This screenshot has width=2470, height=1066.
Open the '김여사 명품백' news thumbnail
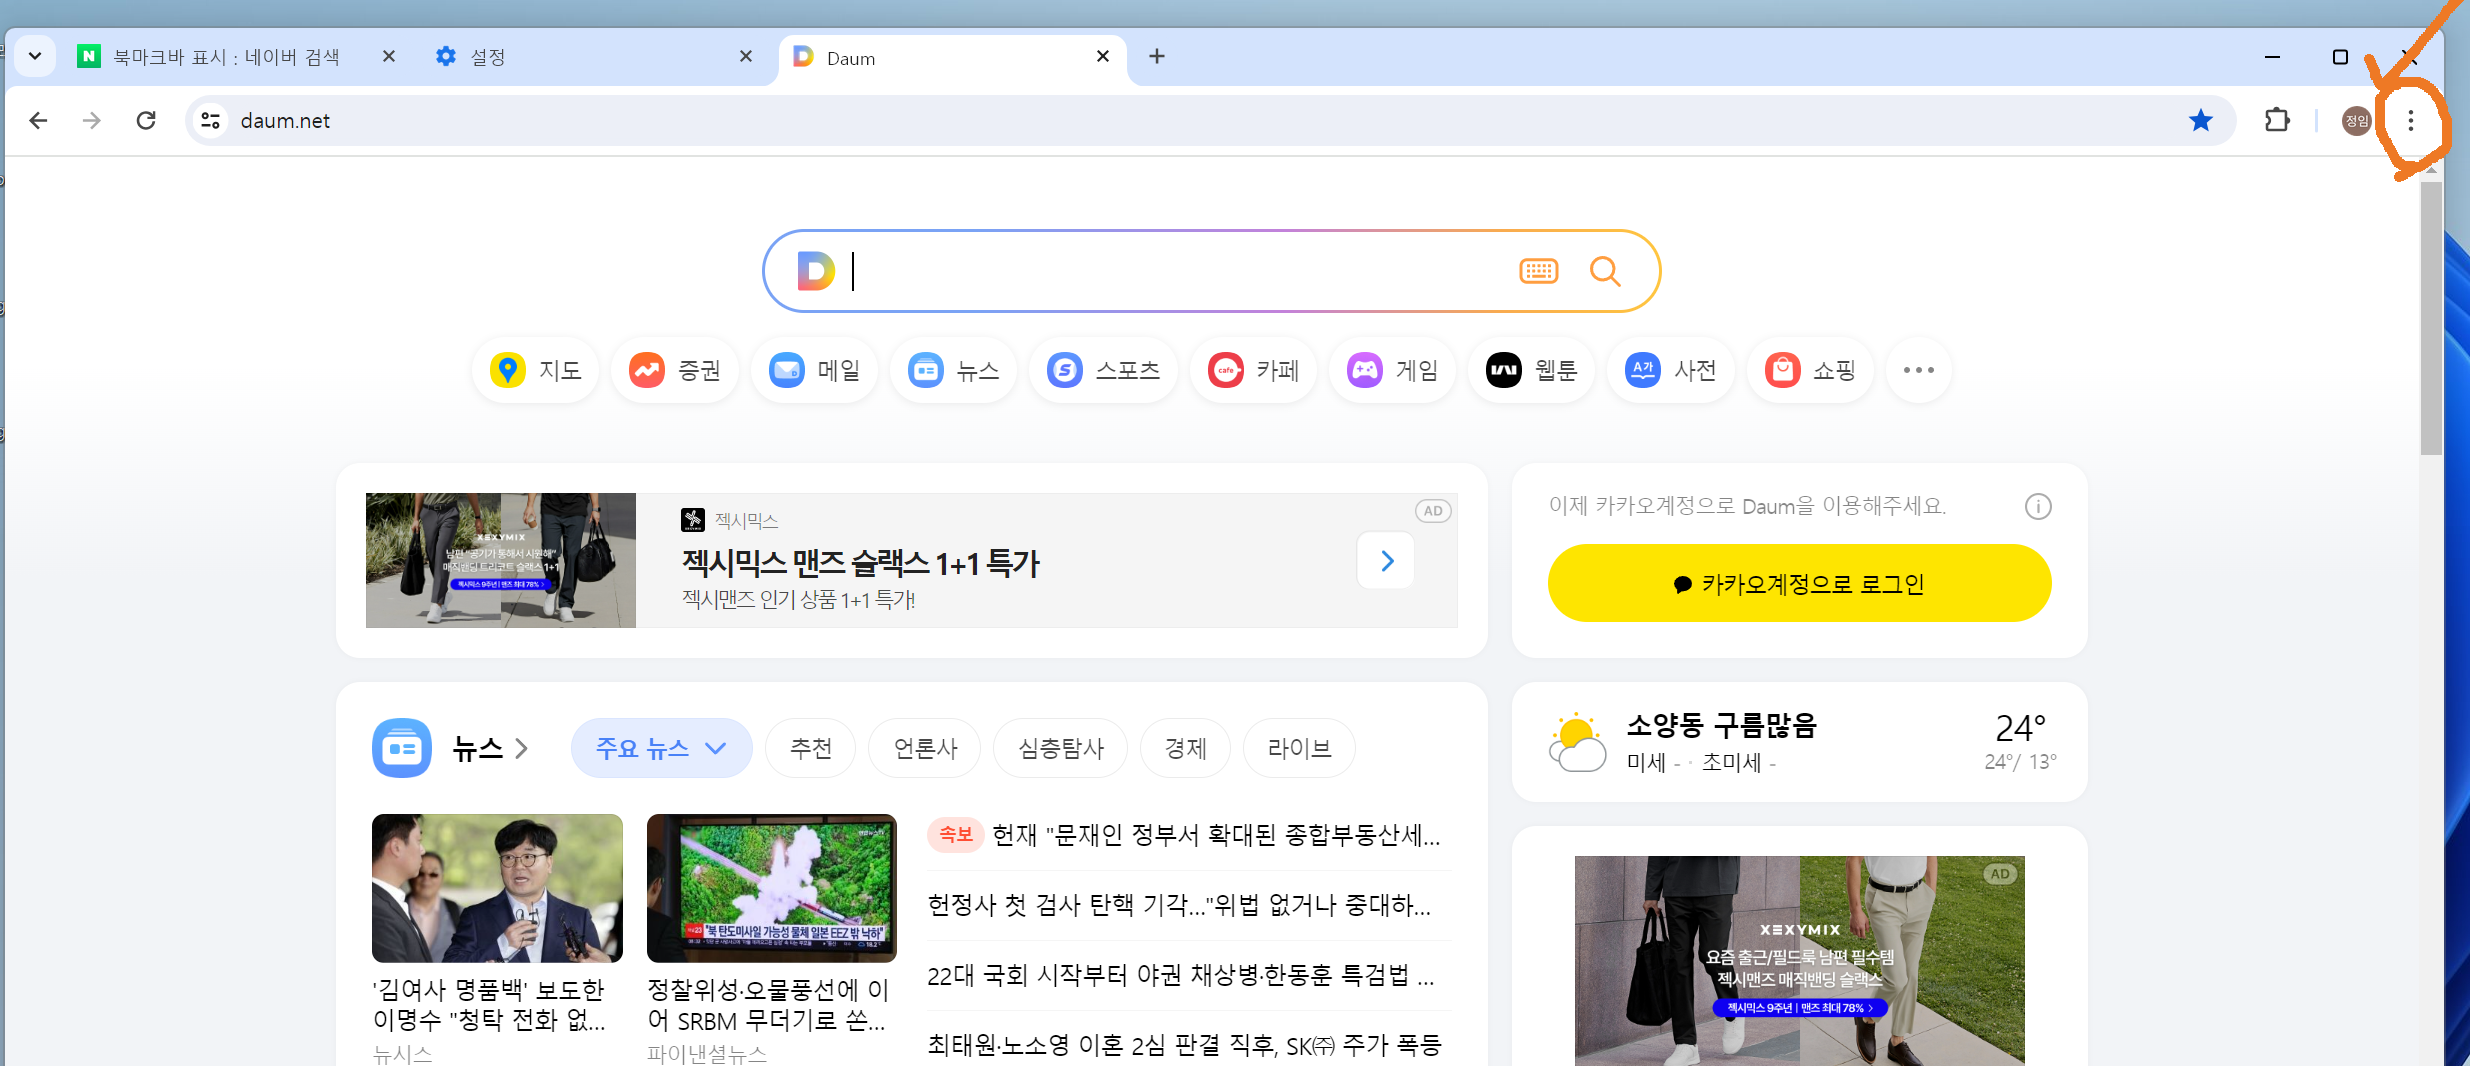click(x=497, y=888)
